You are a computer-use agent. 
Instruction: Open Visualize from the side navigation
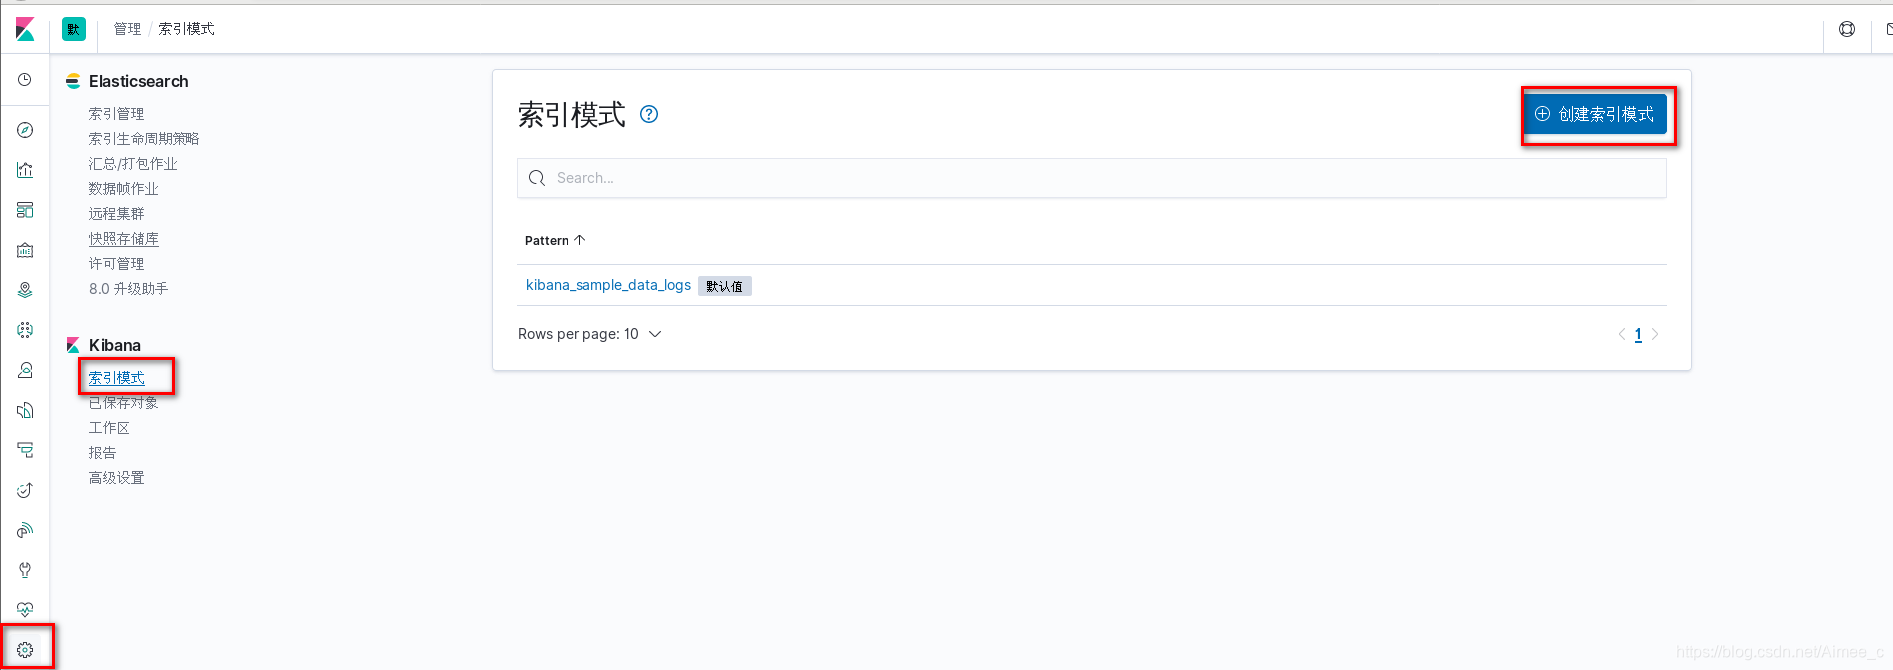click(x=25, y=170)
